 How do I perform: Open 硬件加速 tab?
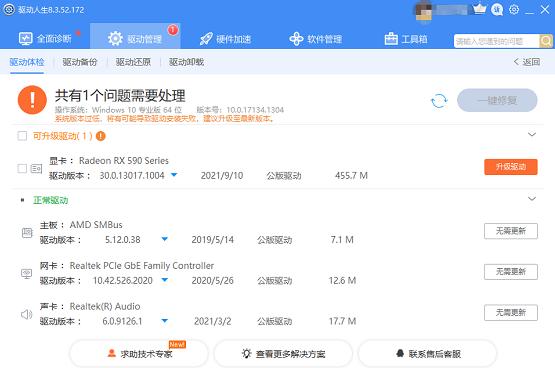coord(225,39)
